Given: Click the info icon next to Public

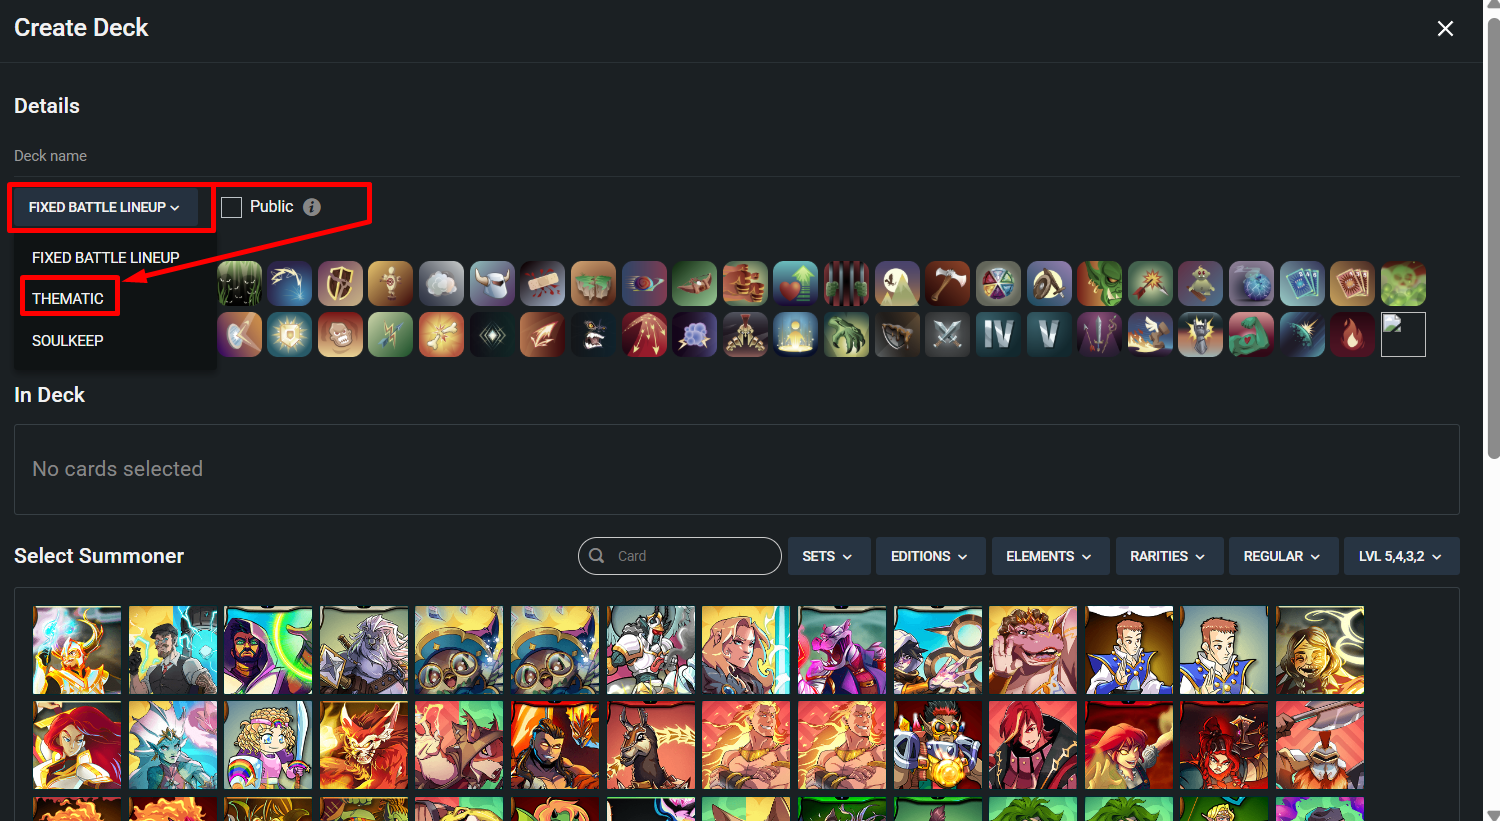Looking at the screenshot, I should 312,207.
